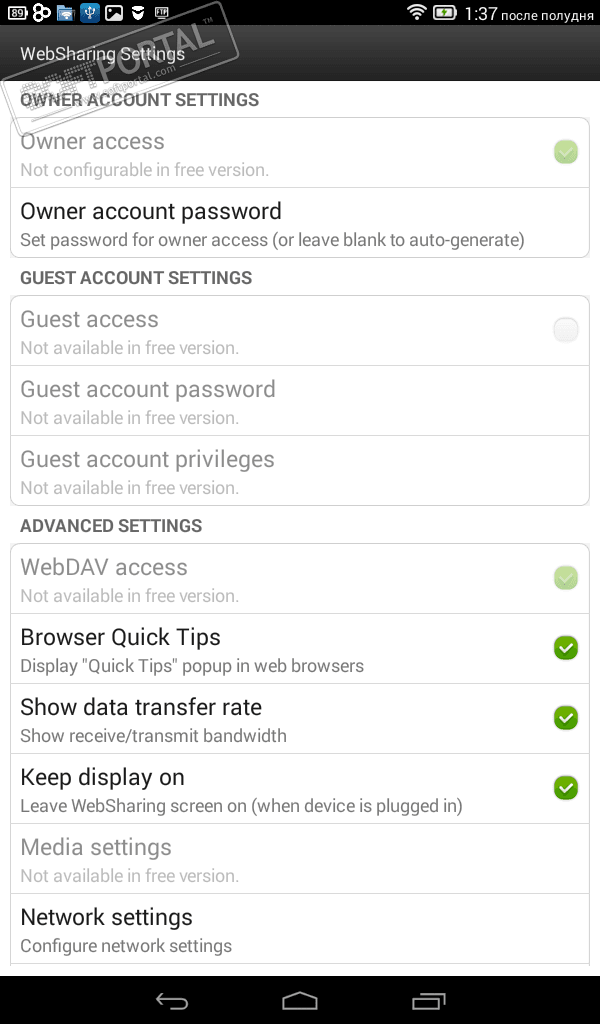
Task: Open Owner account password setting
Action: [300, 223]
